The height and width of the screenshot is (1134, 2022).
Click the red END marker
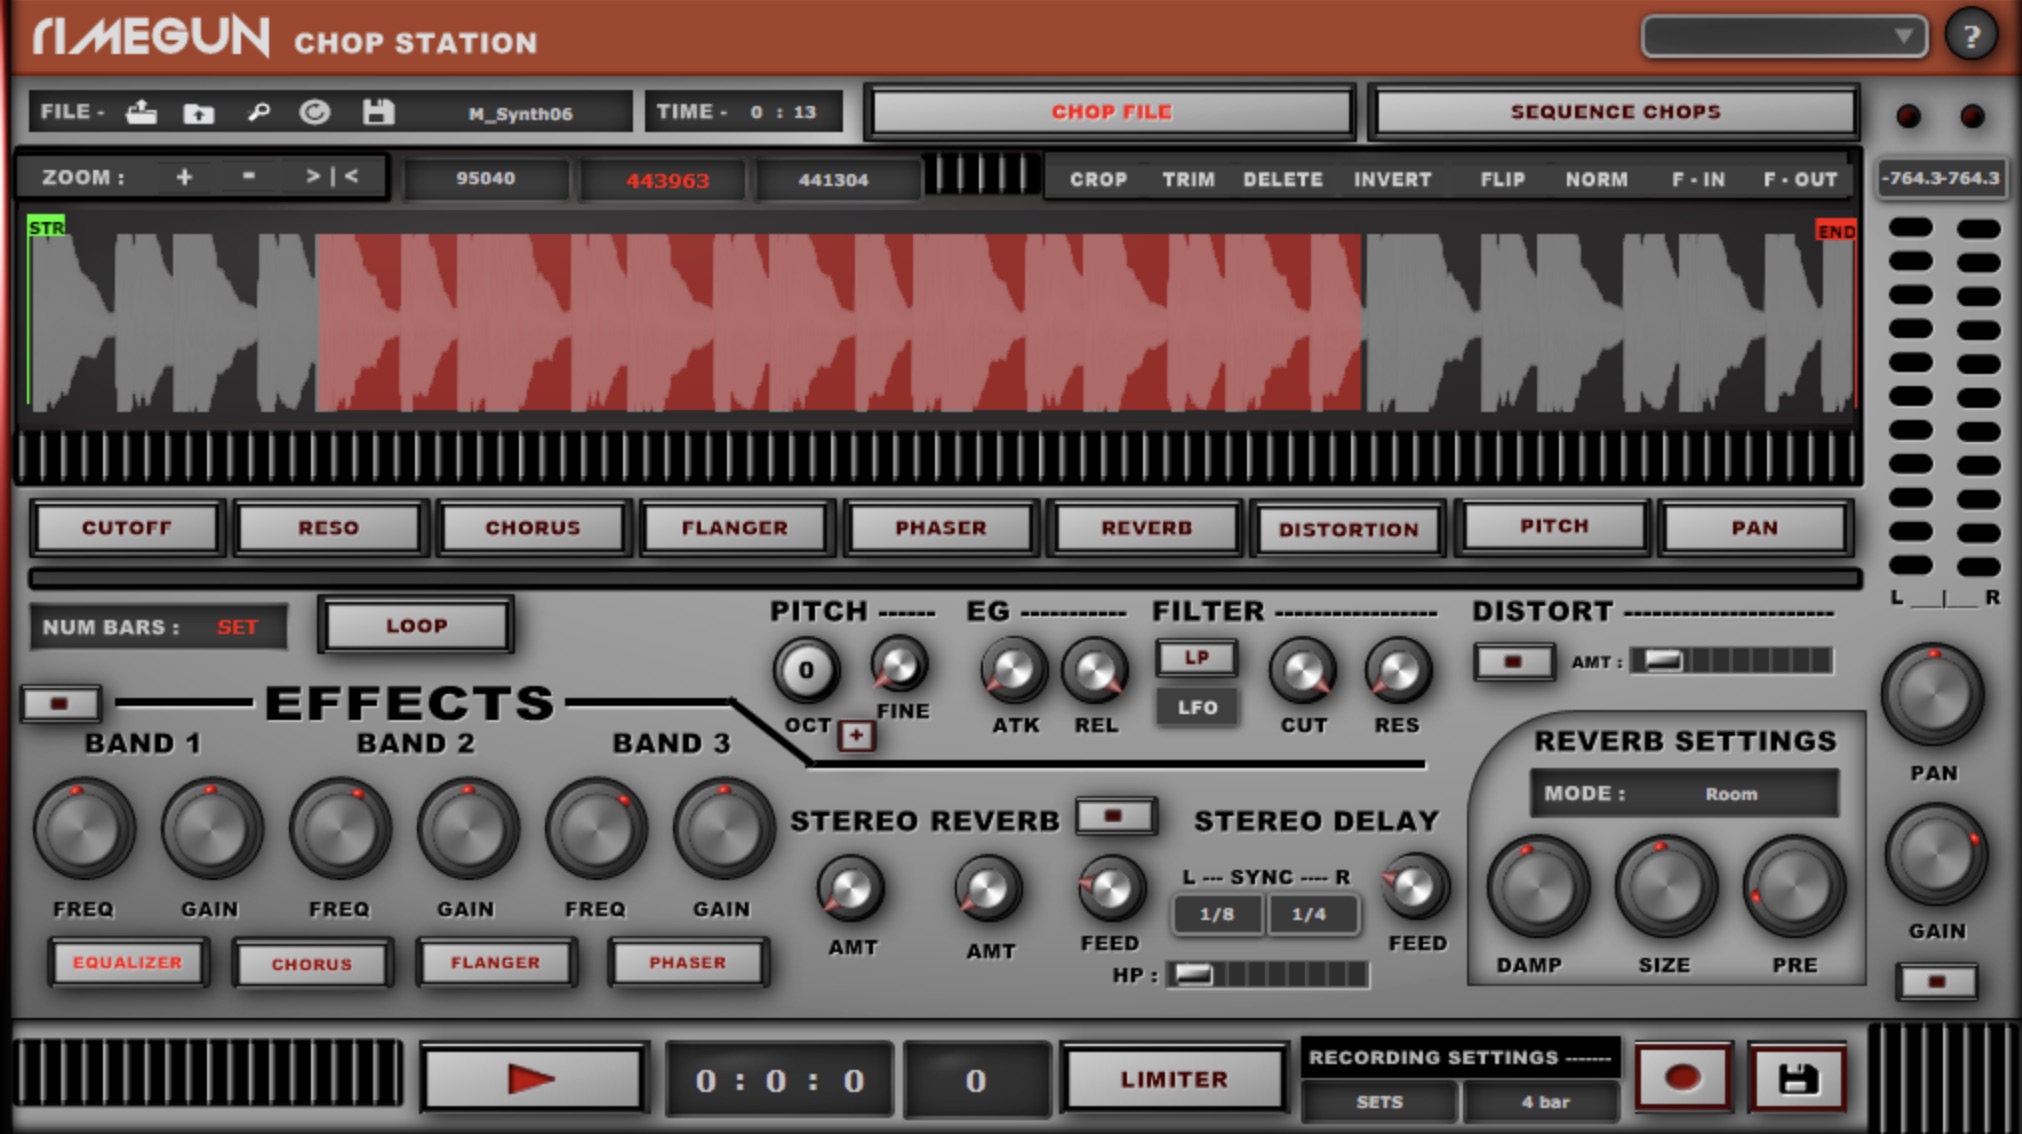click(x=1836, y=231)
